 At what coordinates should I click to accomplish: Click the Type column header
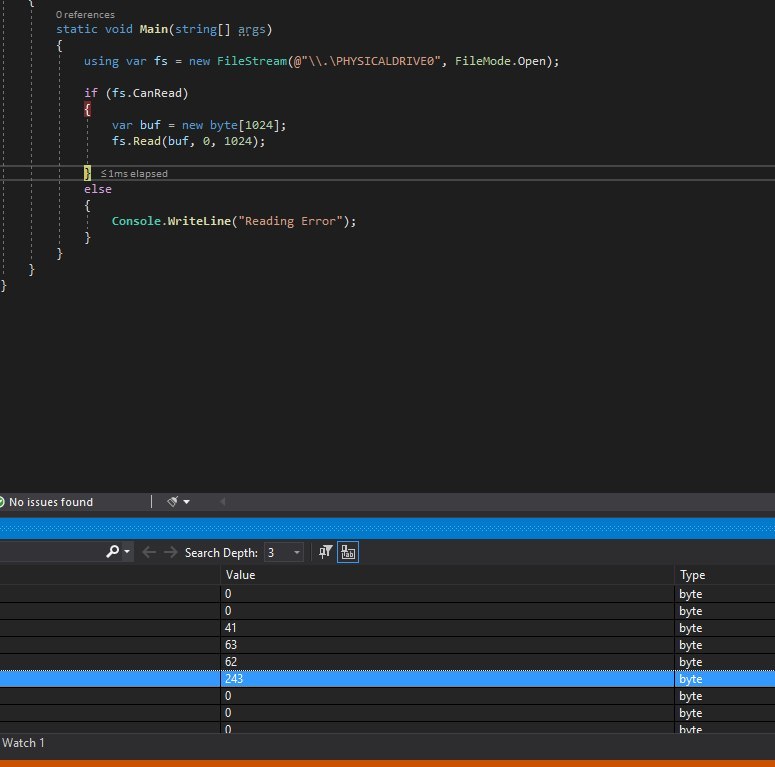692,575
